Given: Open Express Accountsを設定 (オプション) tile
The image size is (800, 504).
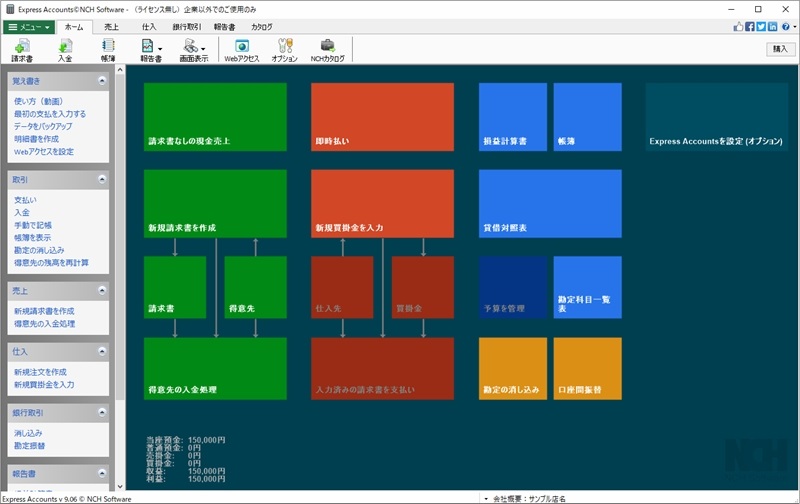Looking at the screenshot, I should pyautogui.click(x=717, y=117).
